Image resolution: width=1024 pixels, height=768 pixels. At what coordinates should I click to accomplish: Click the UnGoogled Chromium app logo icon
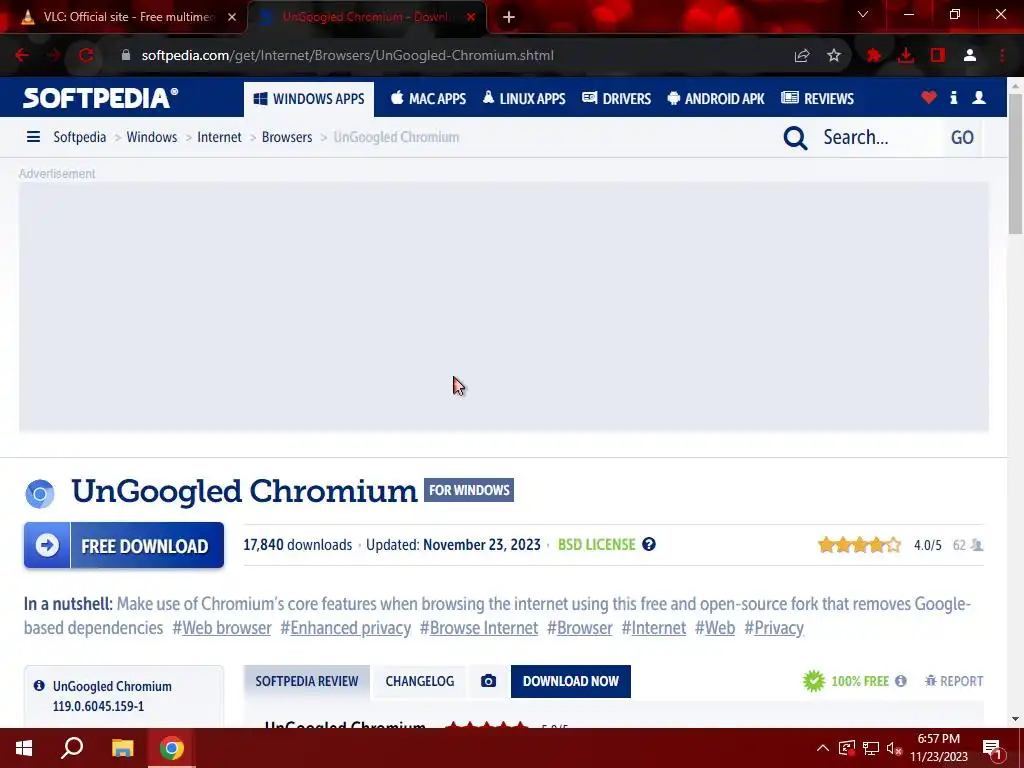pos(40,494)
